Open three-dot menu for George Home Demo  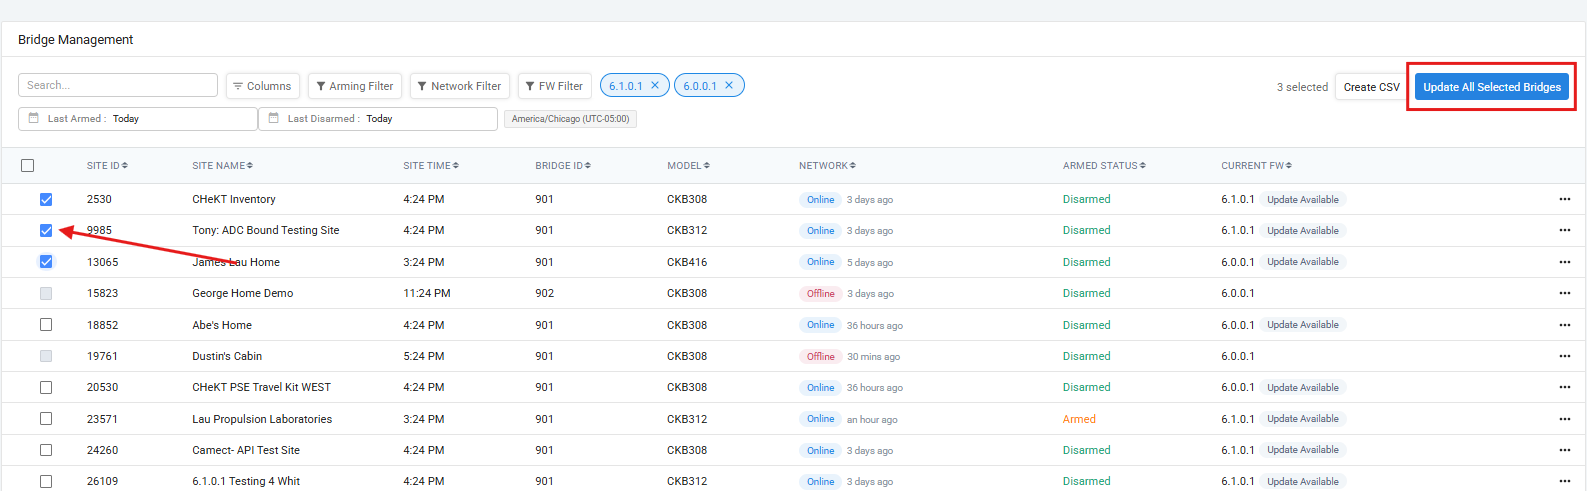pyautogui.click(x=1564, y=293)
